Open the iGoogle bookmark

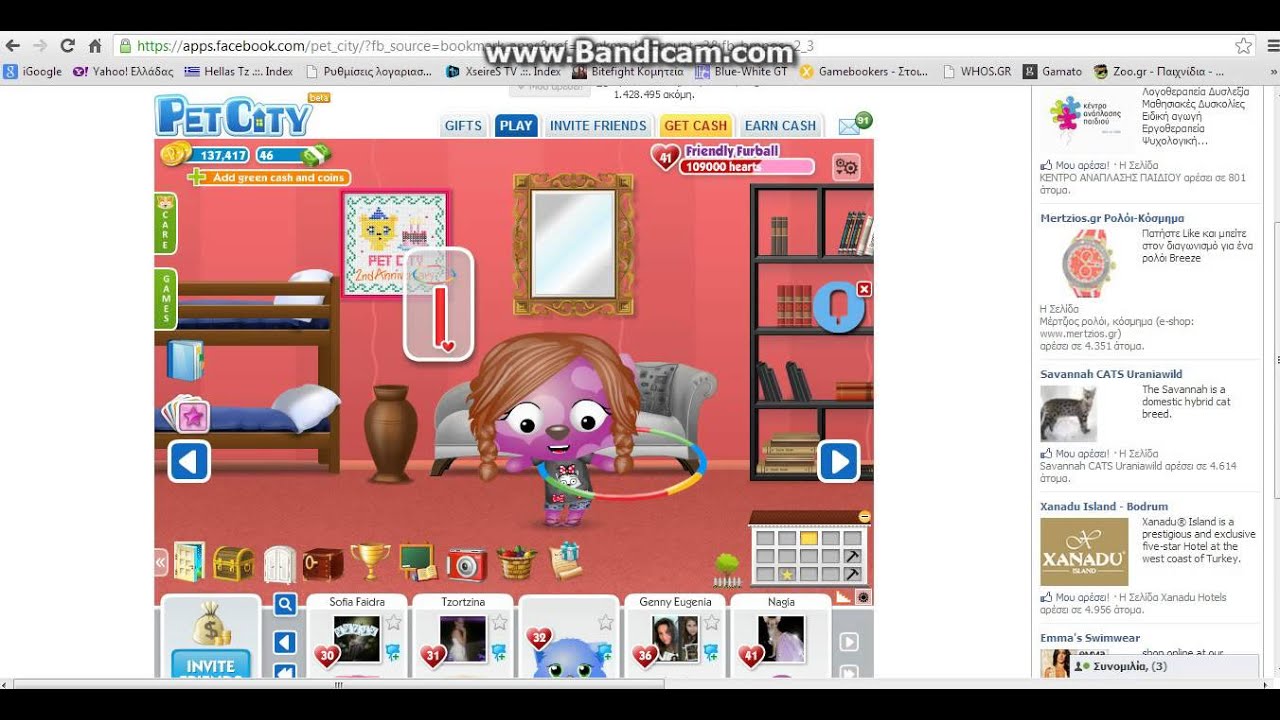(x=33, y=72)
